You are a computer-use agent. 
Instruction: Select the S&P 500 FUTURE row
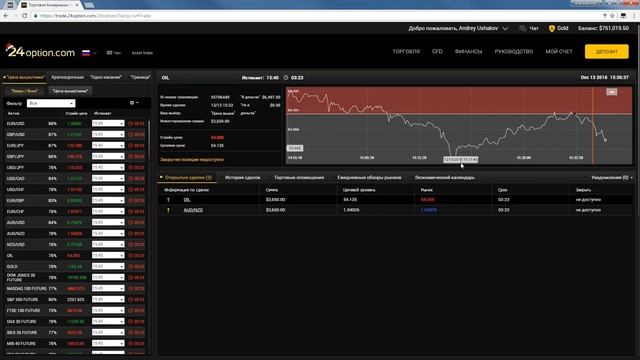click(x=76, y=300)
